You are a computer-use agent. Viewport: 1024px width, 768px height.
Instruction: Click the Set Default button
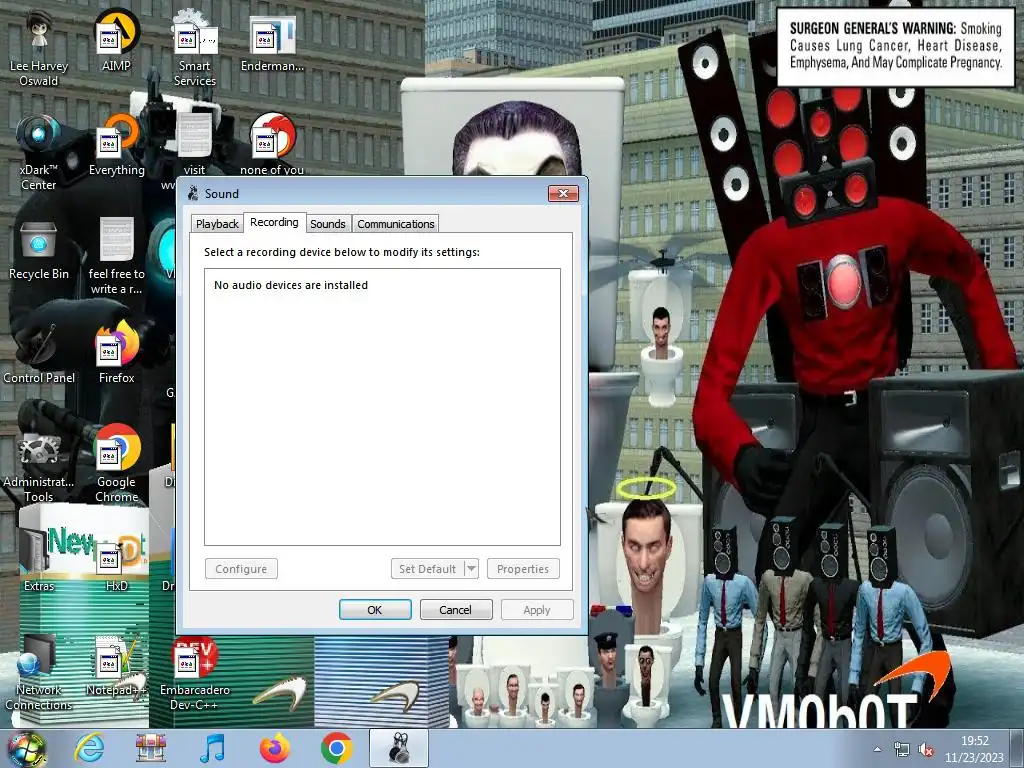[x=428, y=569]
